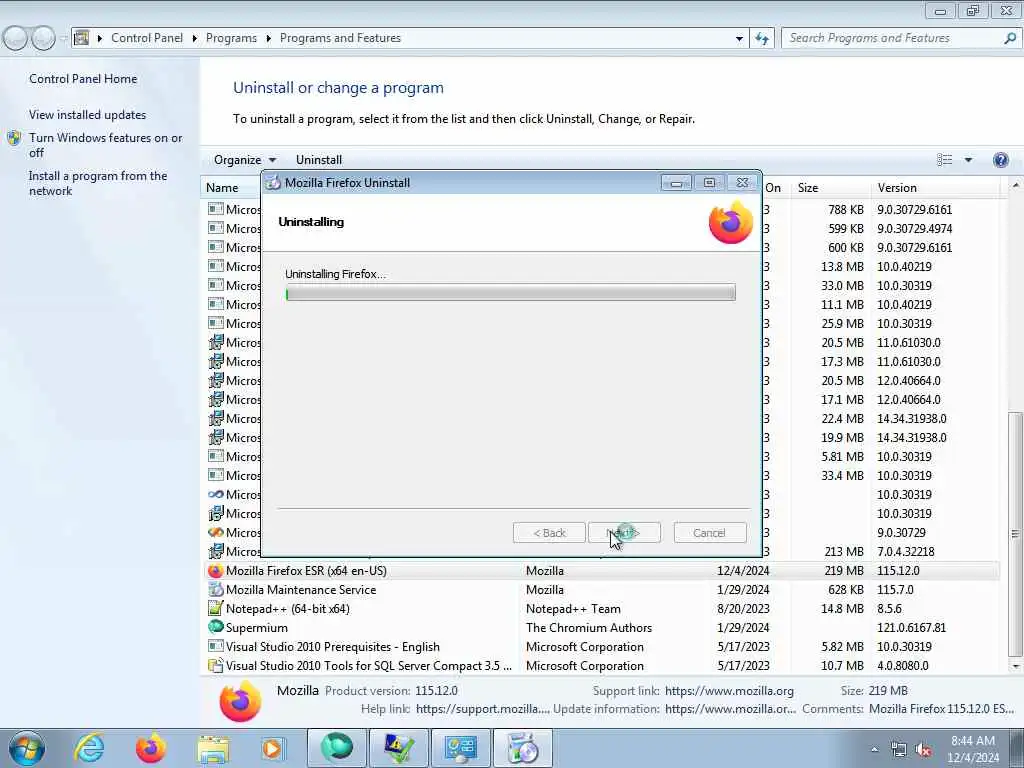
Task: Select Visual Studio 2010 Prerequisites icon
Action: point(216,647)
